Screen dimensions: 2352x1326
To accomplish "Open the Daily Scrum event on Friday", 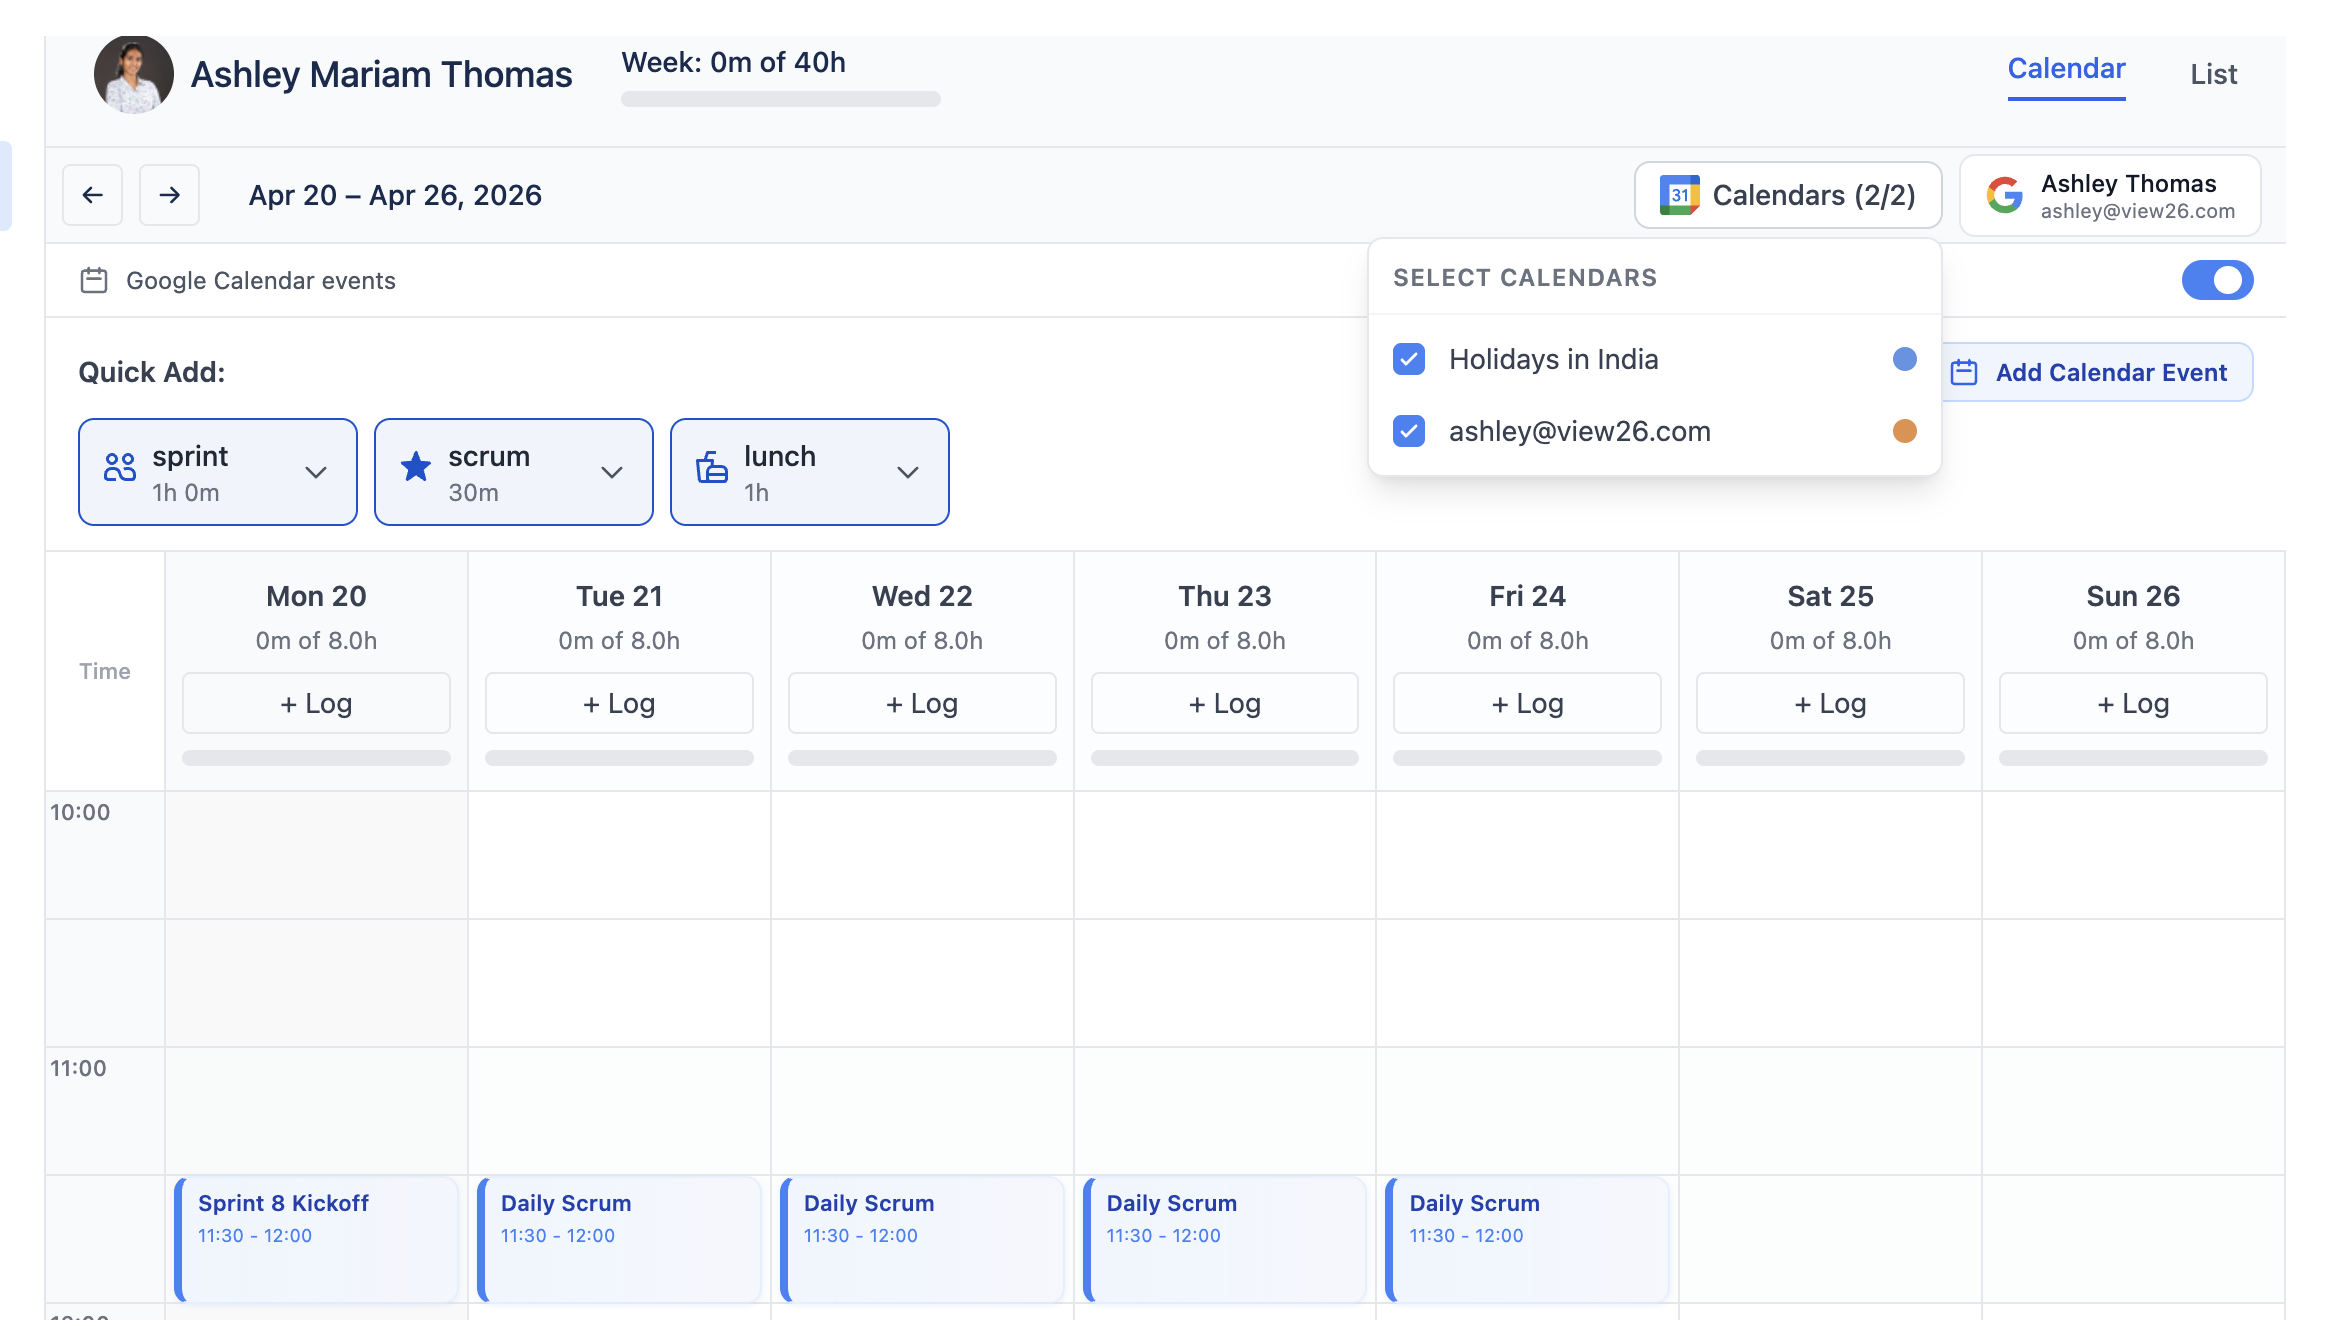I will [x=1527, y=1239].
